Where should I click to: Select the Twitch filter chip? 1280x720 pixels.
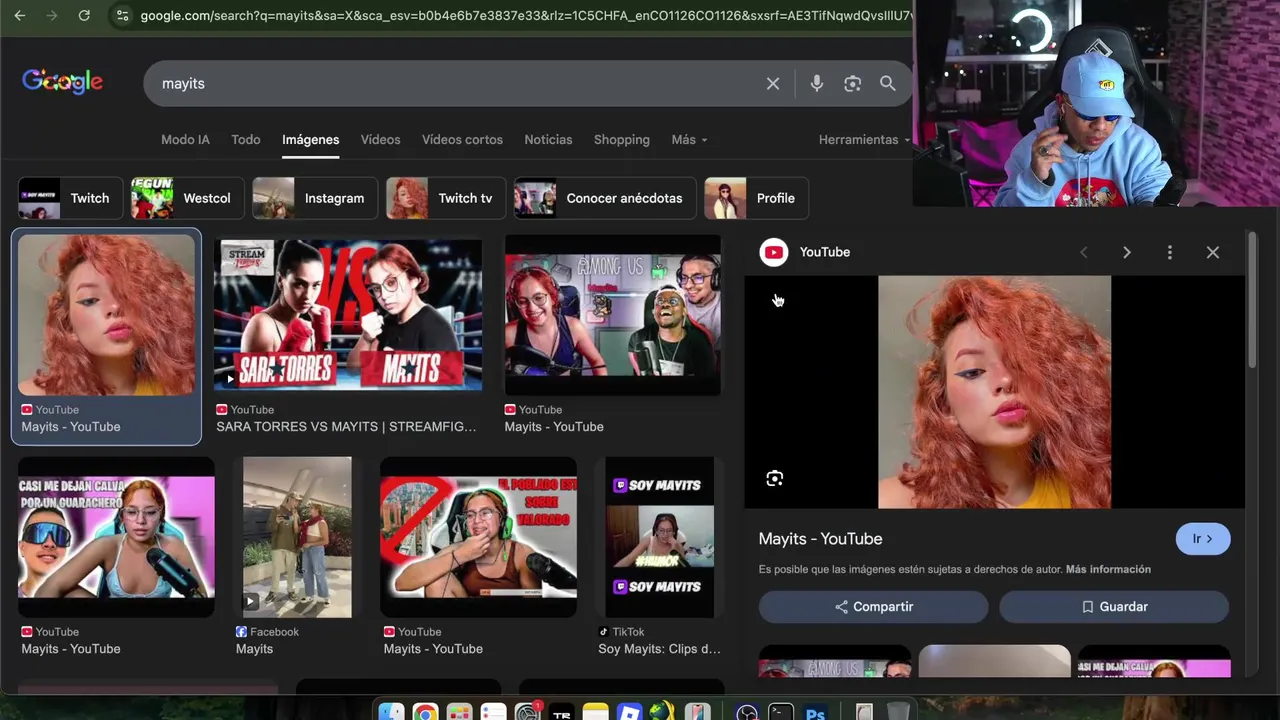coord(70,198)
